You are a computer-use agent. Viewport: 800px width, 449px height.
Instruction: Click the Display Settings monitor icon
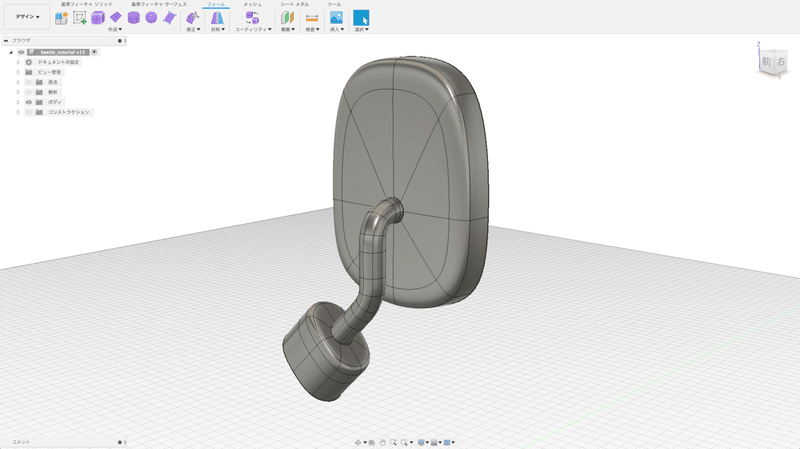(x=421, y=442)
